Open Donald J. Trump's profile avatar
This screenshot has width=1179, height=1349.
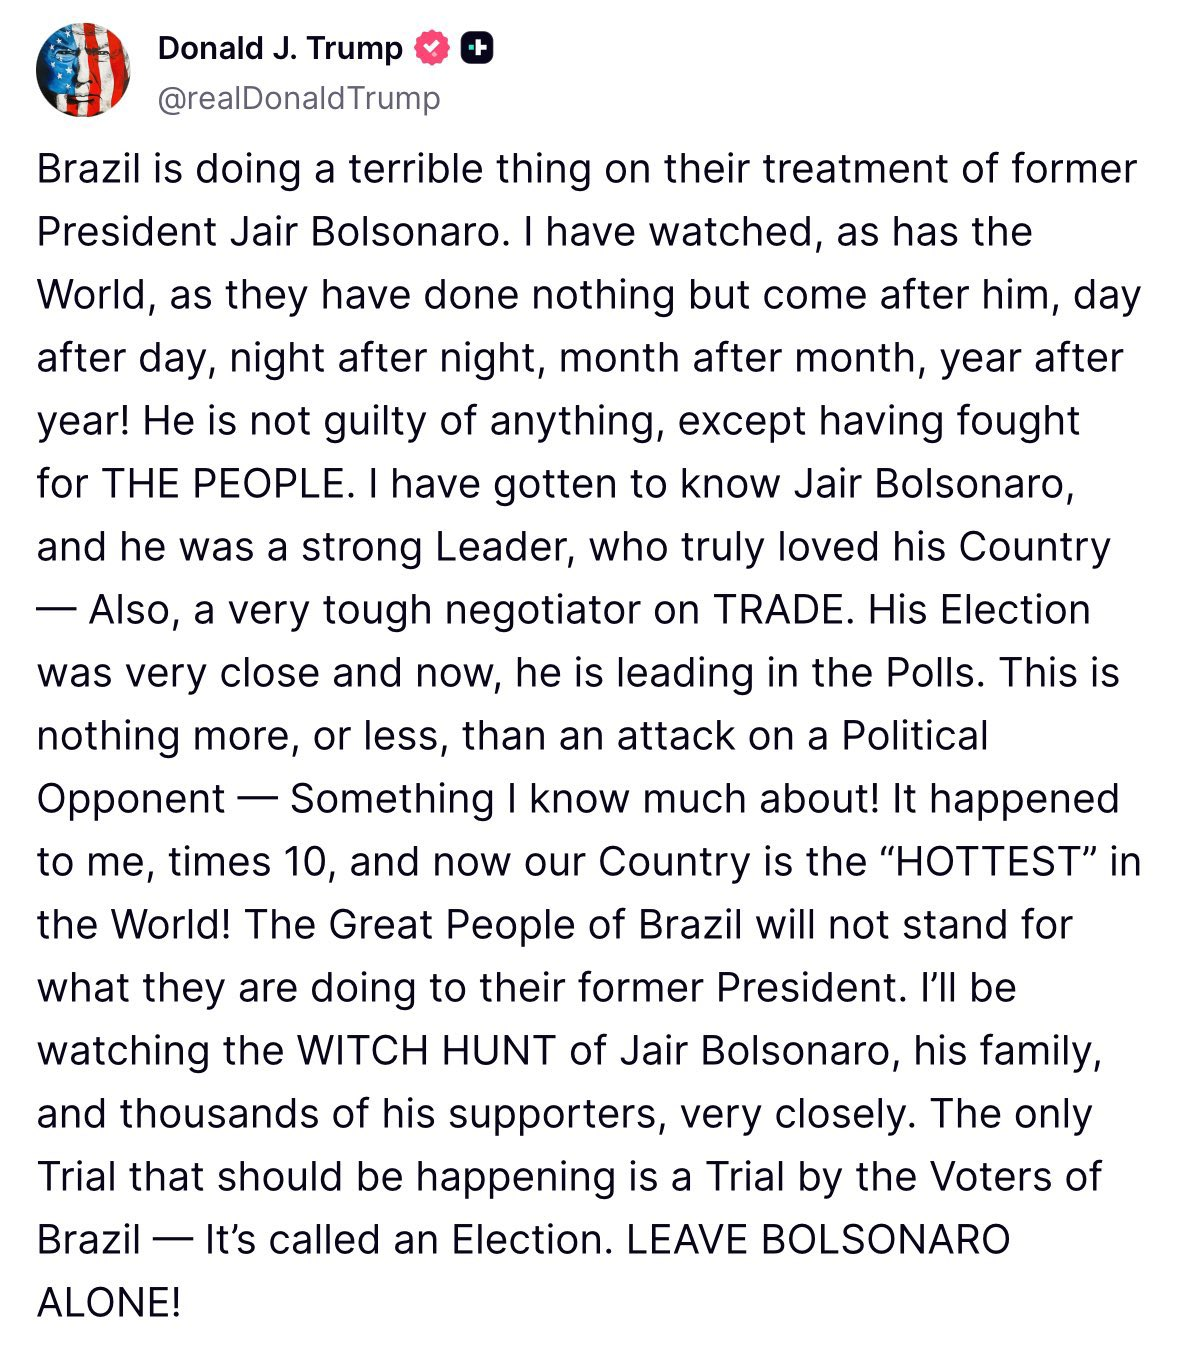(83, 70)
